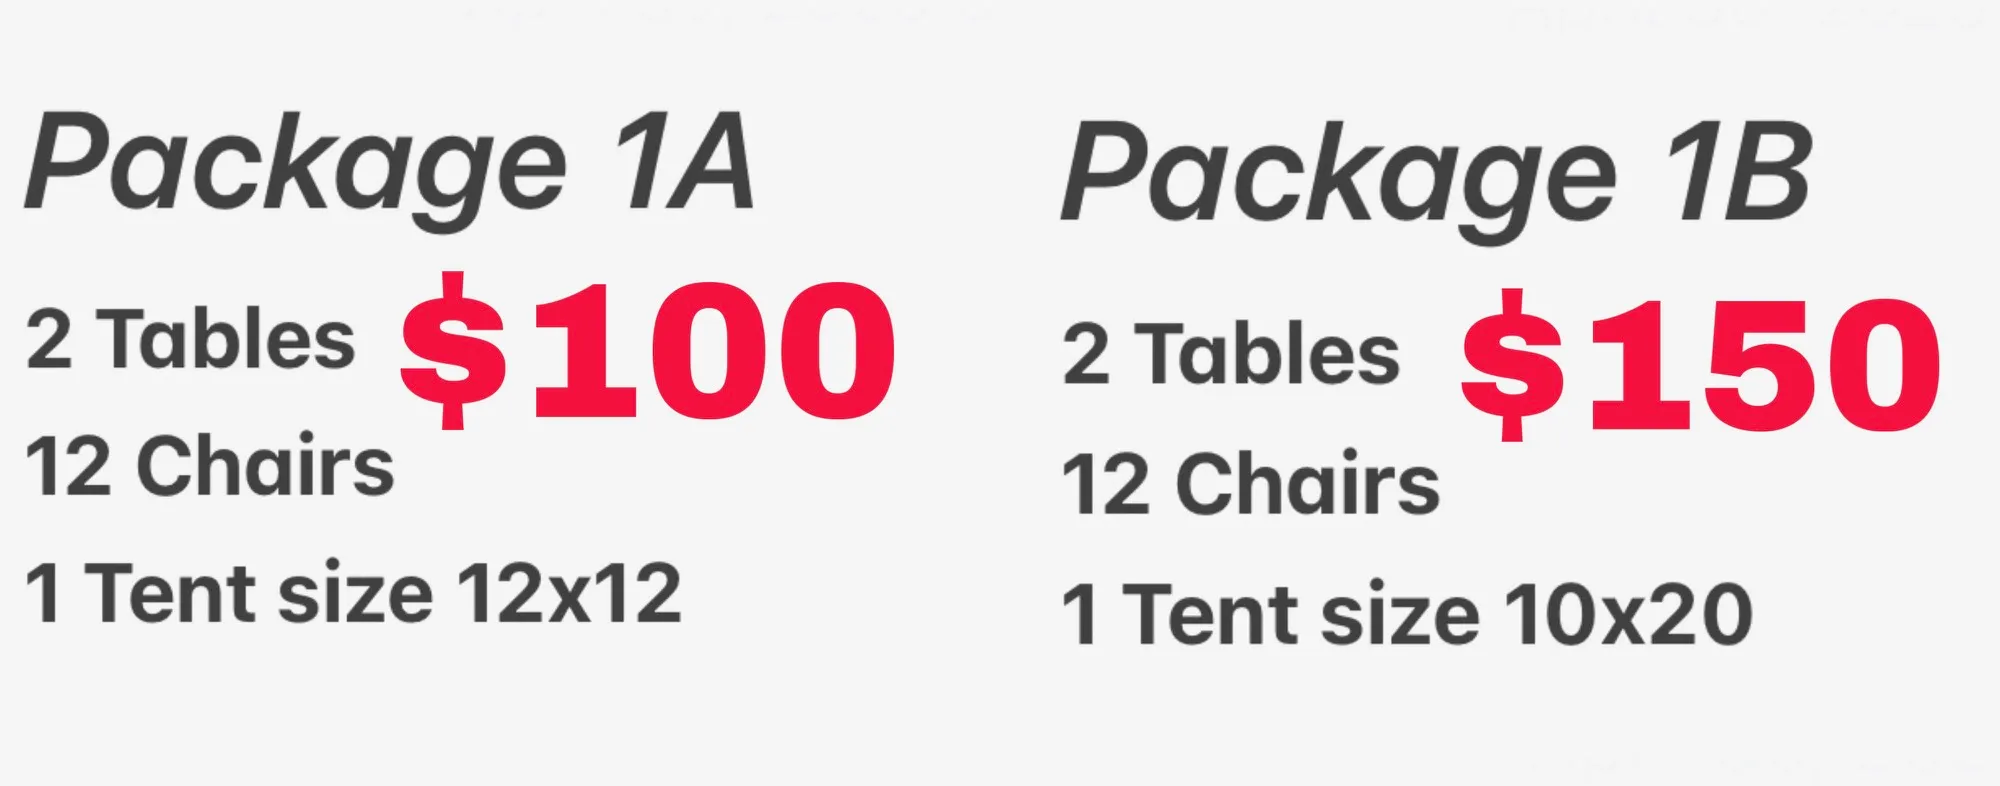This screenshot has width=2000, height=786.
Task: Select the red $150 price
Action: click(x=1700, y=365)
